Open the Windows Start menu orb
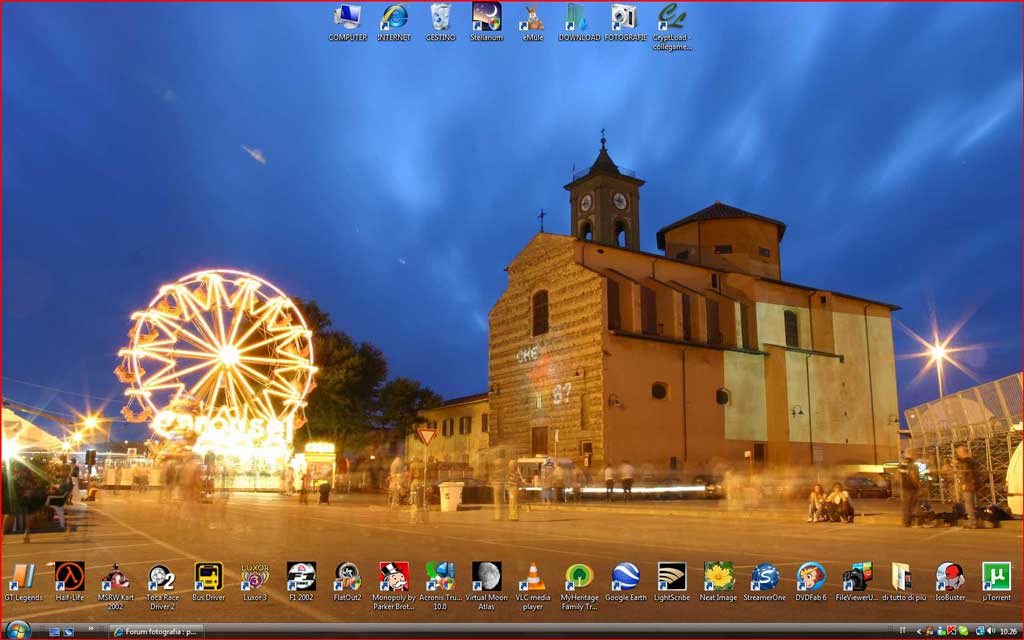Image resolution: width=1024 pixels, height=640 pixels. (18, 631)
